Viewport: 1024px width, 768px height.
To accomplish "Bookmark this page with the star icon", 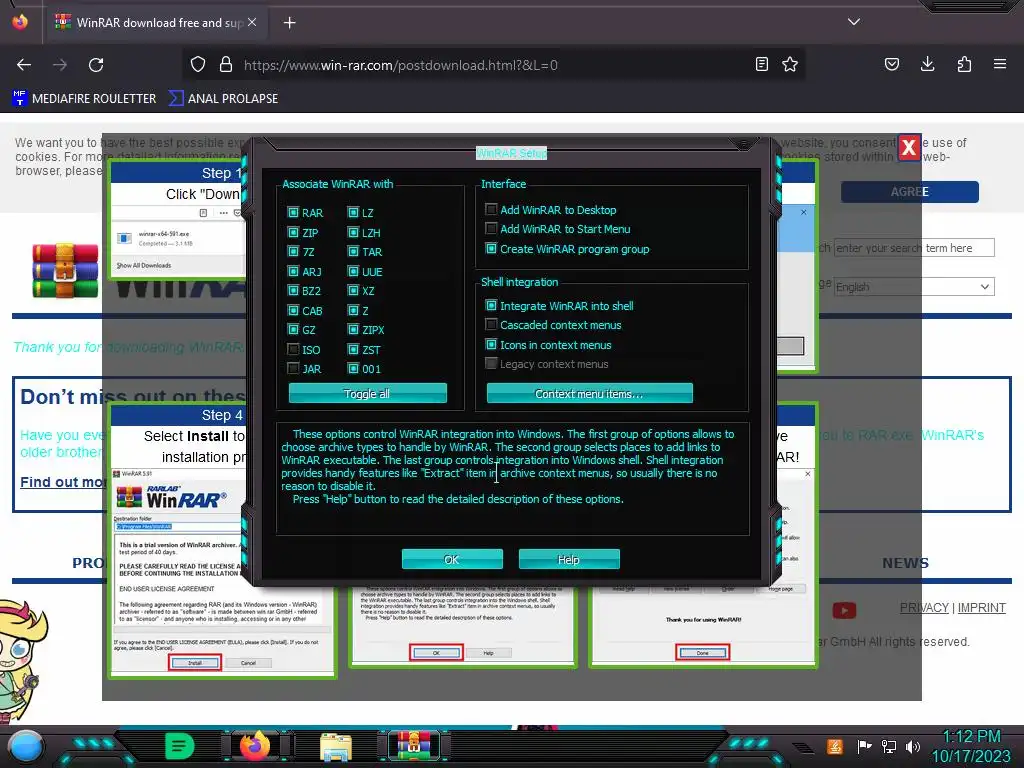I will pyautogui.click(x=790, y=64).
